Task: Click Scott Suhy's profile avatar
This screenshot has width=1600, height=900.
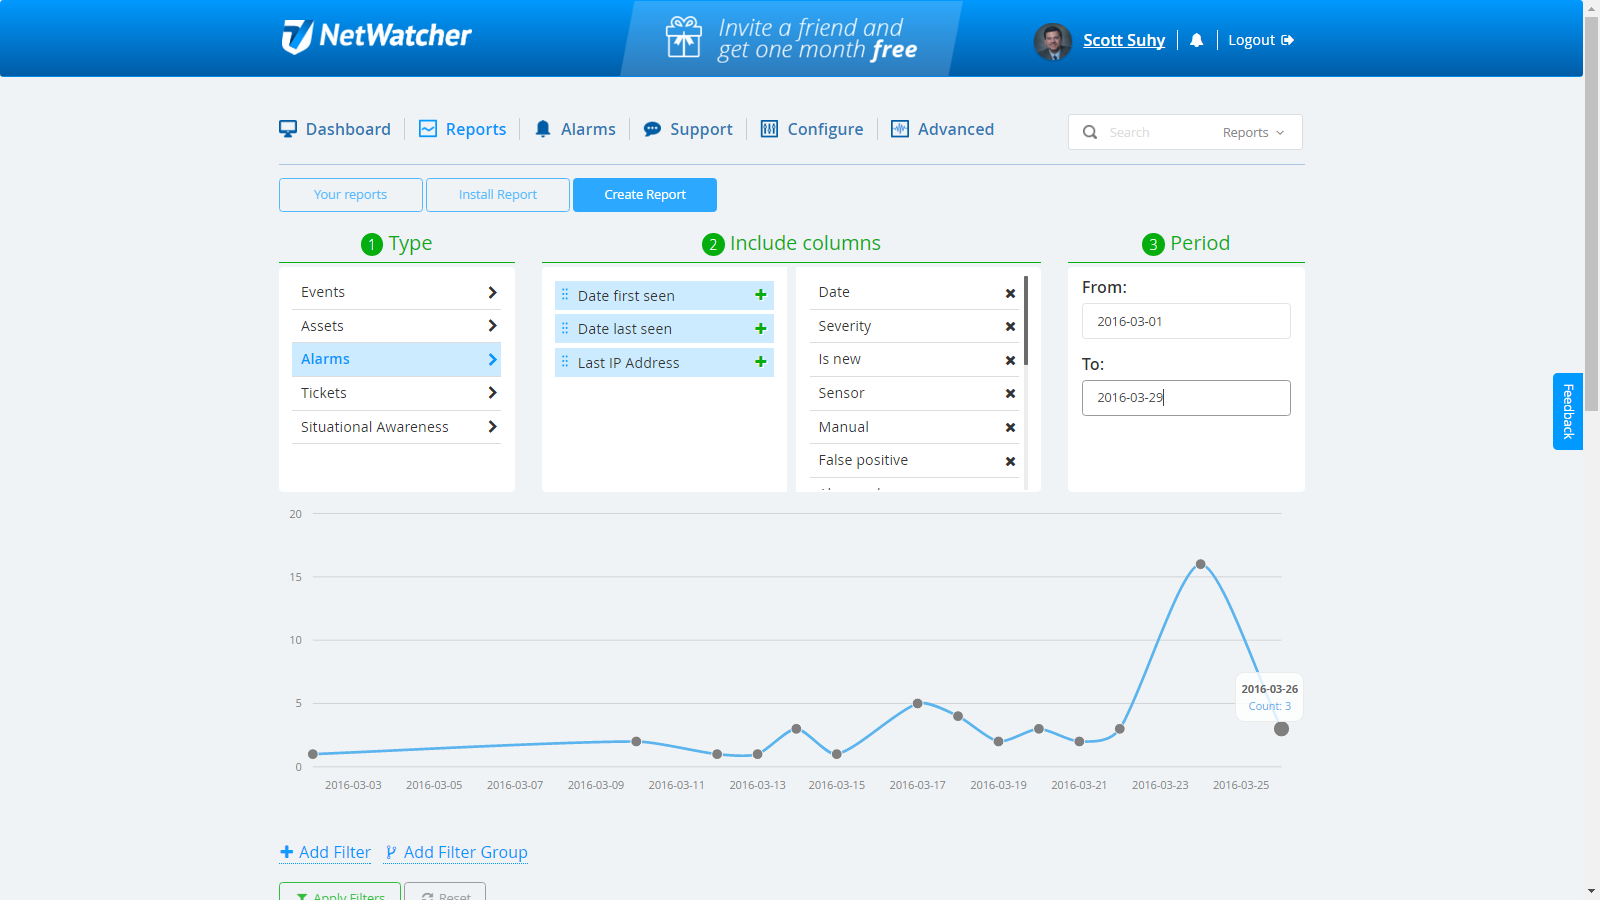Action: tap(1052, 41)
